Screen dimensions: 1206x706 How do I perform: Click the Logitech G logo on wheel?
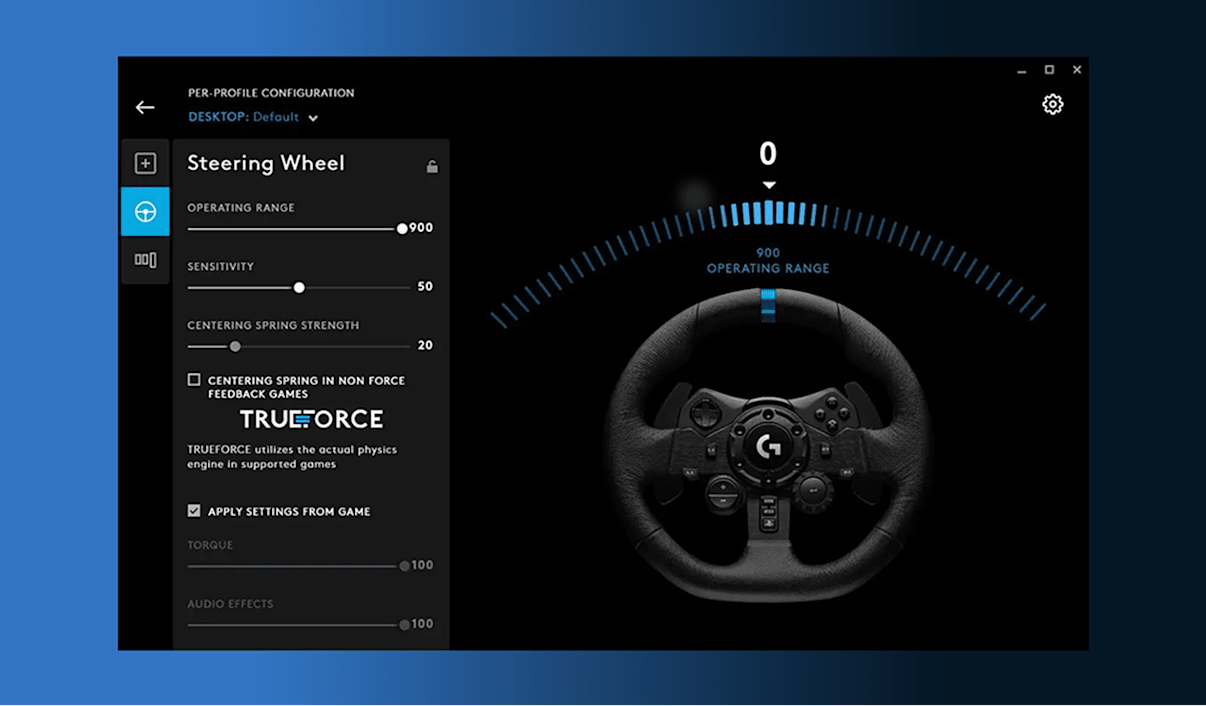click(768, 445)
